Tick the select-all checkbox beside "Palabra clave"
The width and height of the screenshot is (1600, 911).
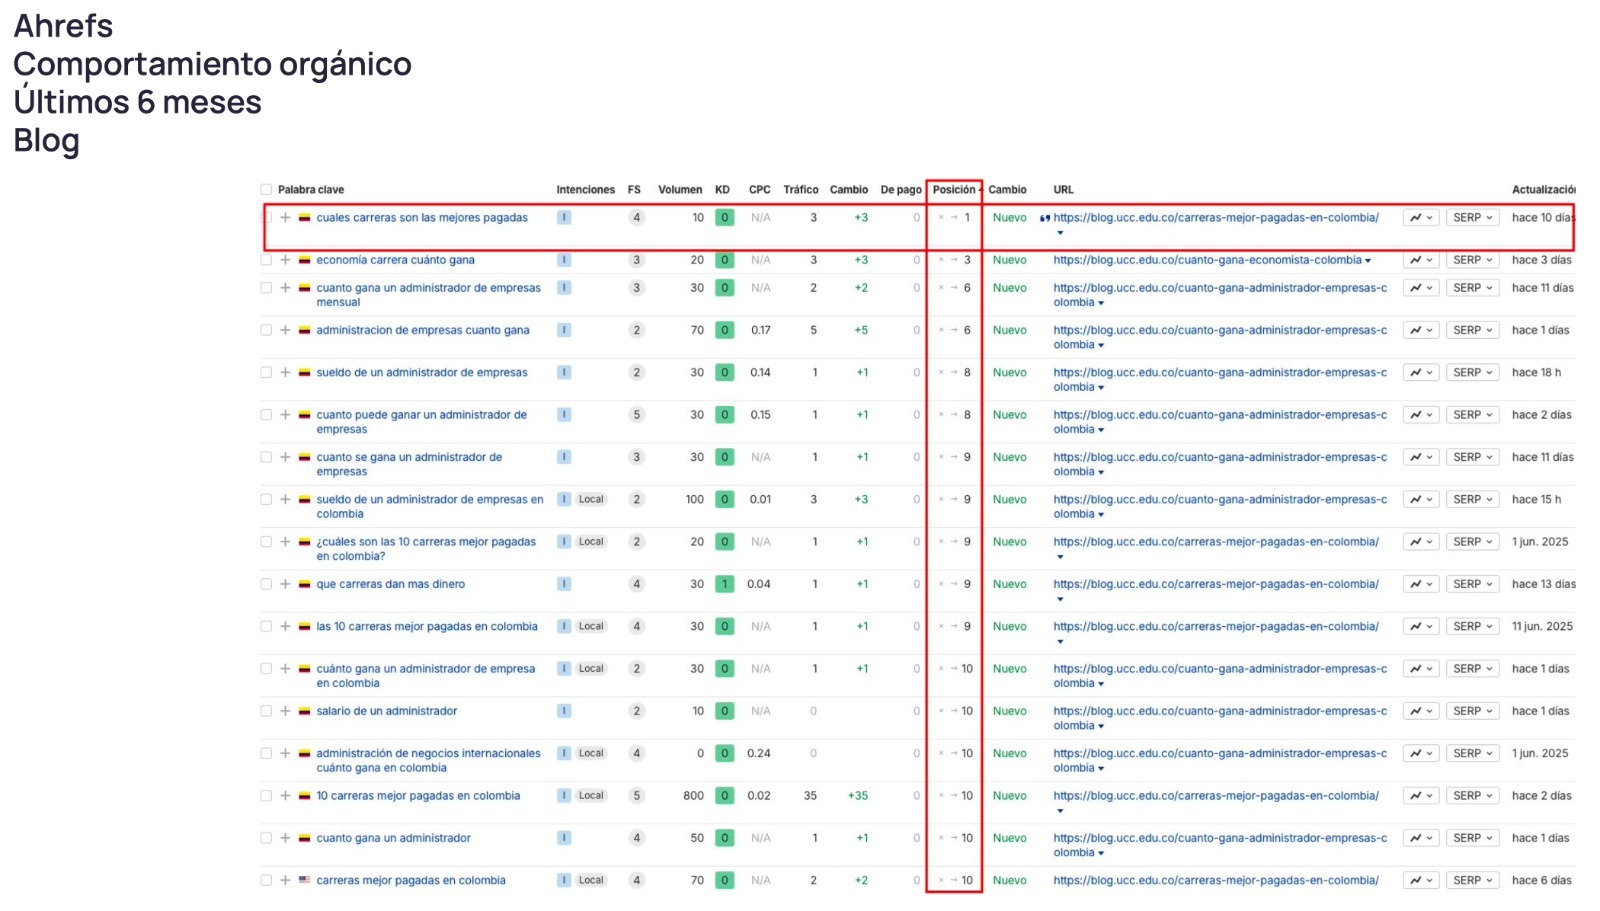(266, 190)
